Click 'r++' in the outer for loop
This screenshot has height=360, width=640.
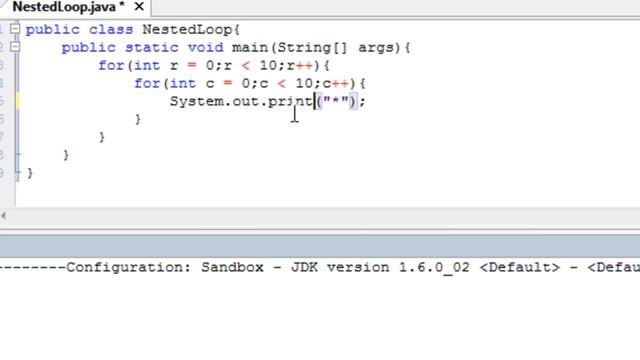coord(300,66)
